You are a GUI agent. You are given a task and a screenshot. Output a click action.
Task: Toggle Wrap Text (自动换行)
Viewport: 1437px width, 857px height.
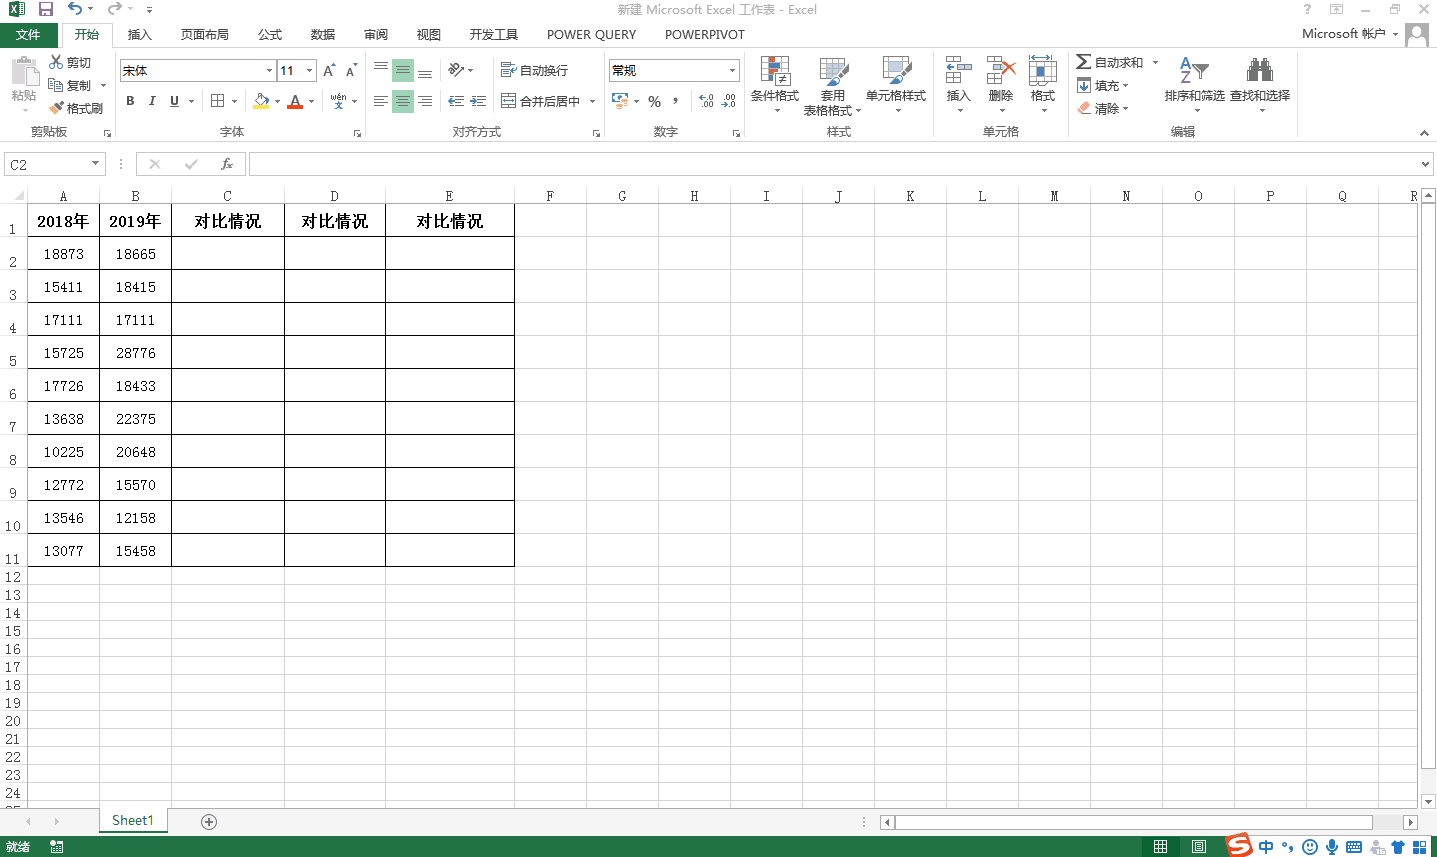tap(535, 70)
